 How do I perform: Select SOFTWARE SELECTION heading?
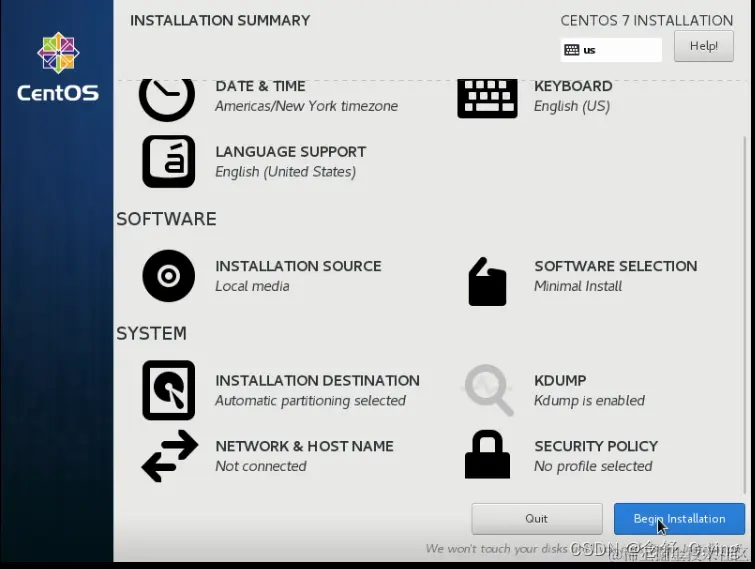pos(616,266)
